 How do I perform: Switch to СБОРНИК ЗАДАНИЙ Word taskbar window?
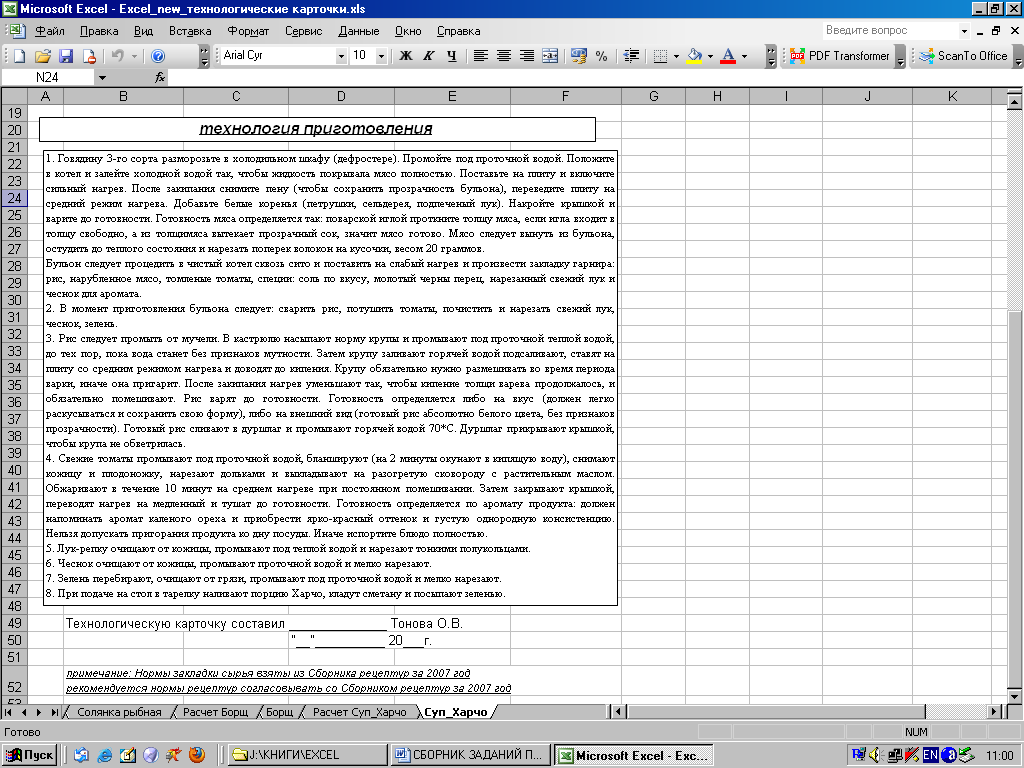click(x=470, y=756)
